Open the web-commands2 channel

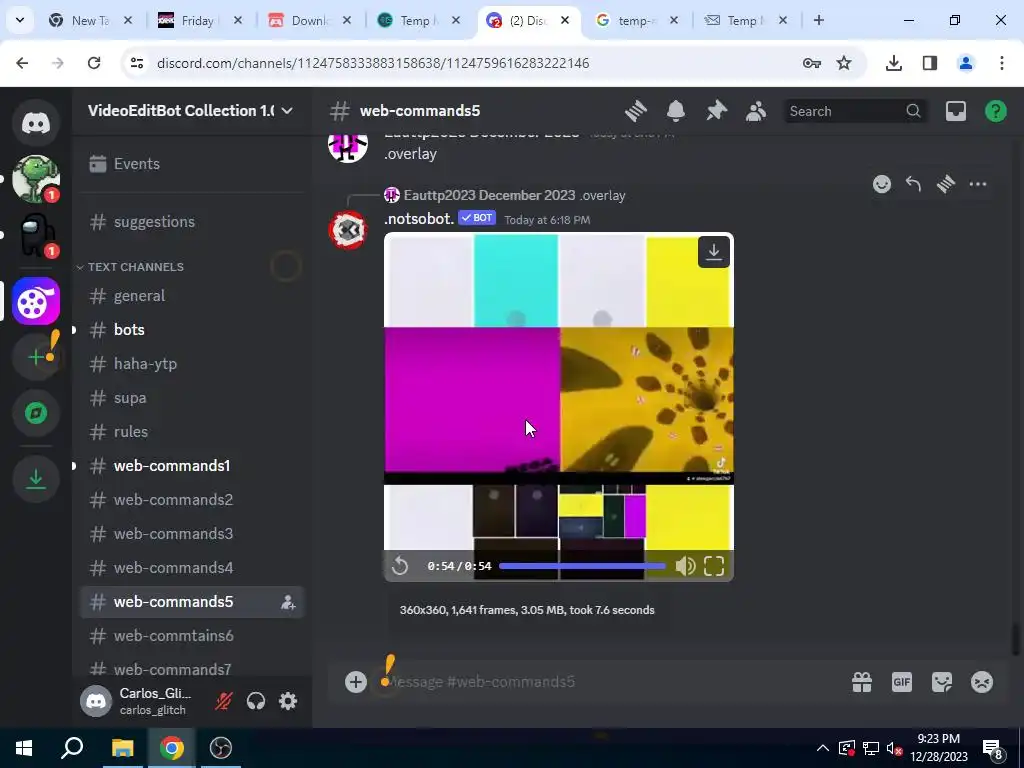(191, 500)
